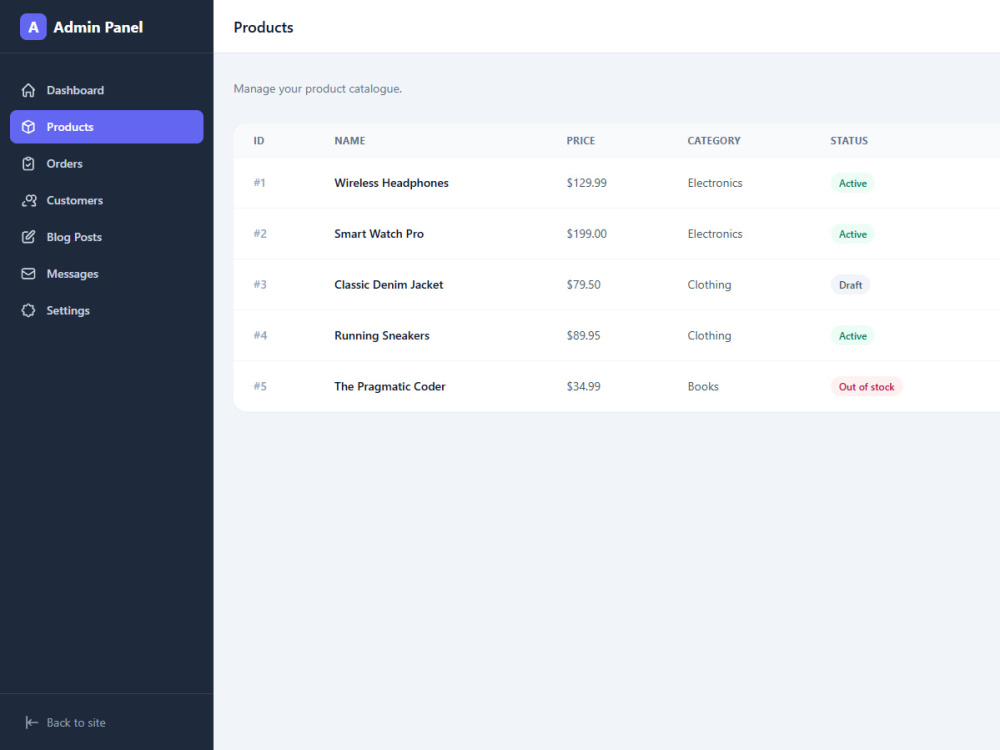Image resolution: width=1000 pixels, height=750 pixels.
Task: Follow the Back to site link
Action: (x=65, y=722)
